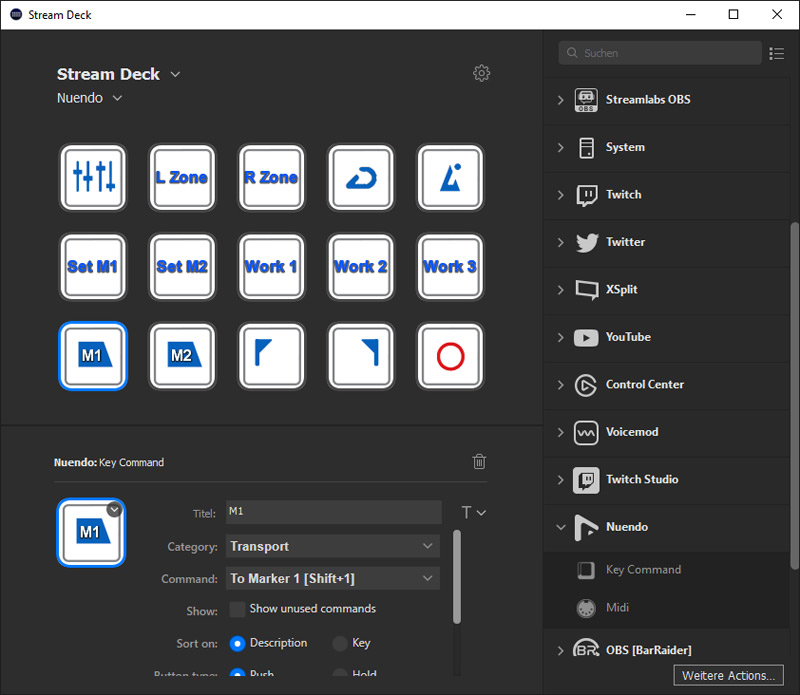This screenshot has height=695, width=800.
Task: Open the Command To Marker 1 dropdown
Action: [x=333, y=578]
